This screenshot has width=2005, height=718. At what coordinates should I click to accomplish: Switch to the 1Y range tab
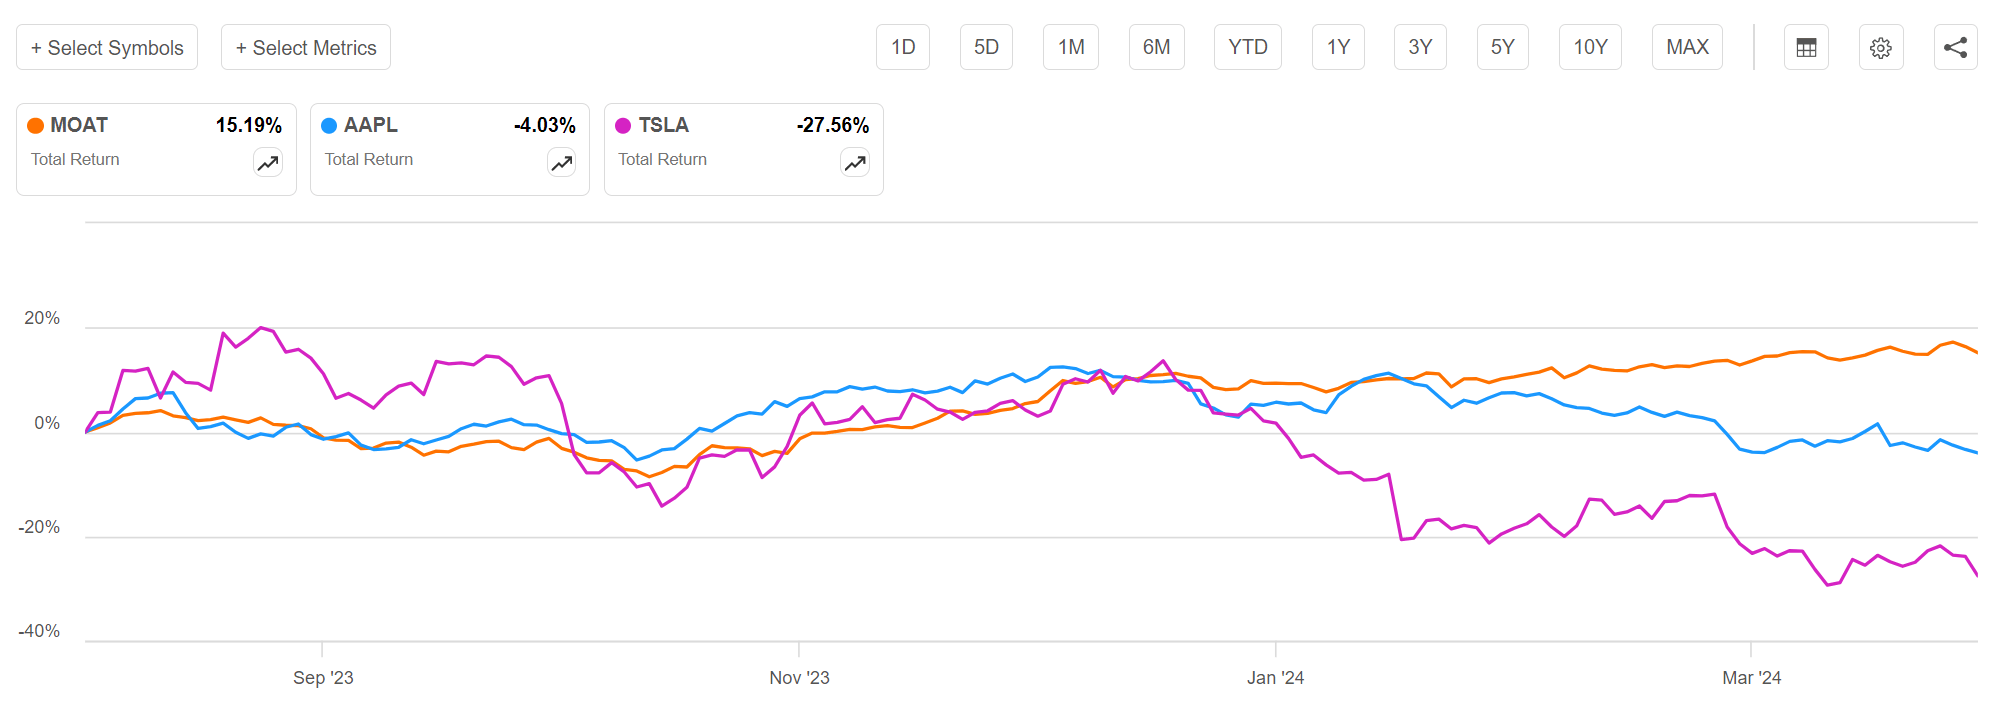1338,47
